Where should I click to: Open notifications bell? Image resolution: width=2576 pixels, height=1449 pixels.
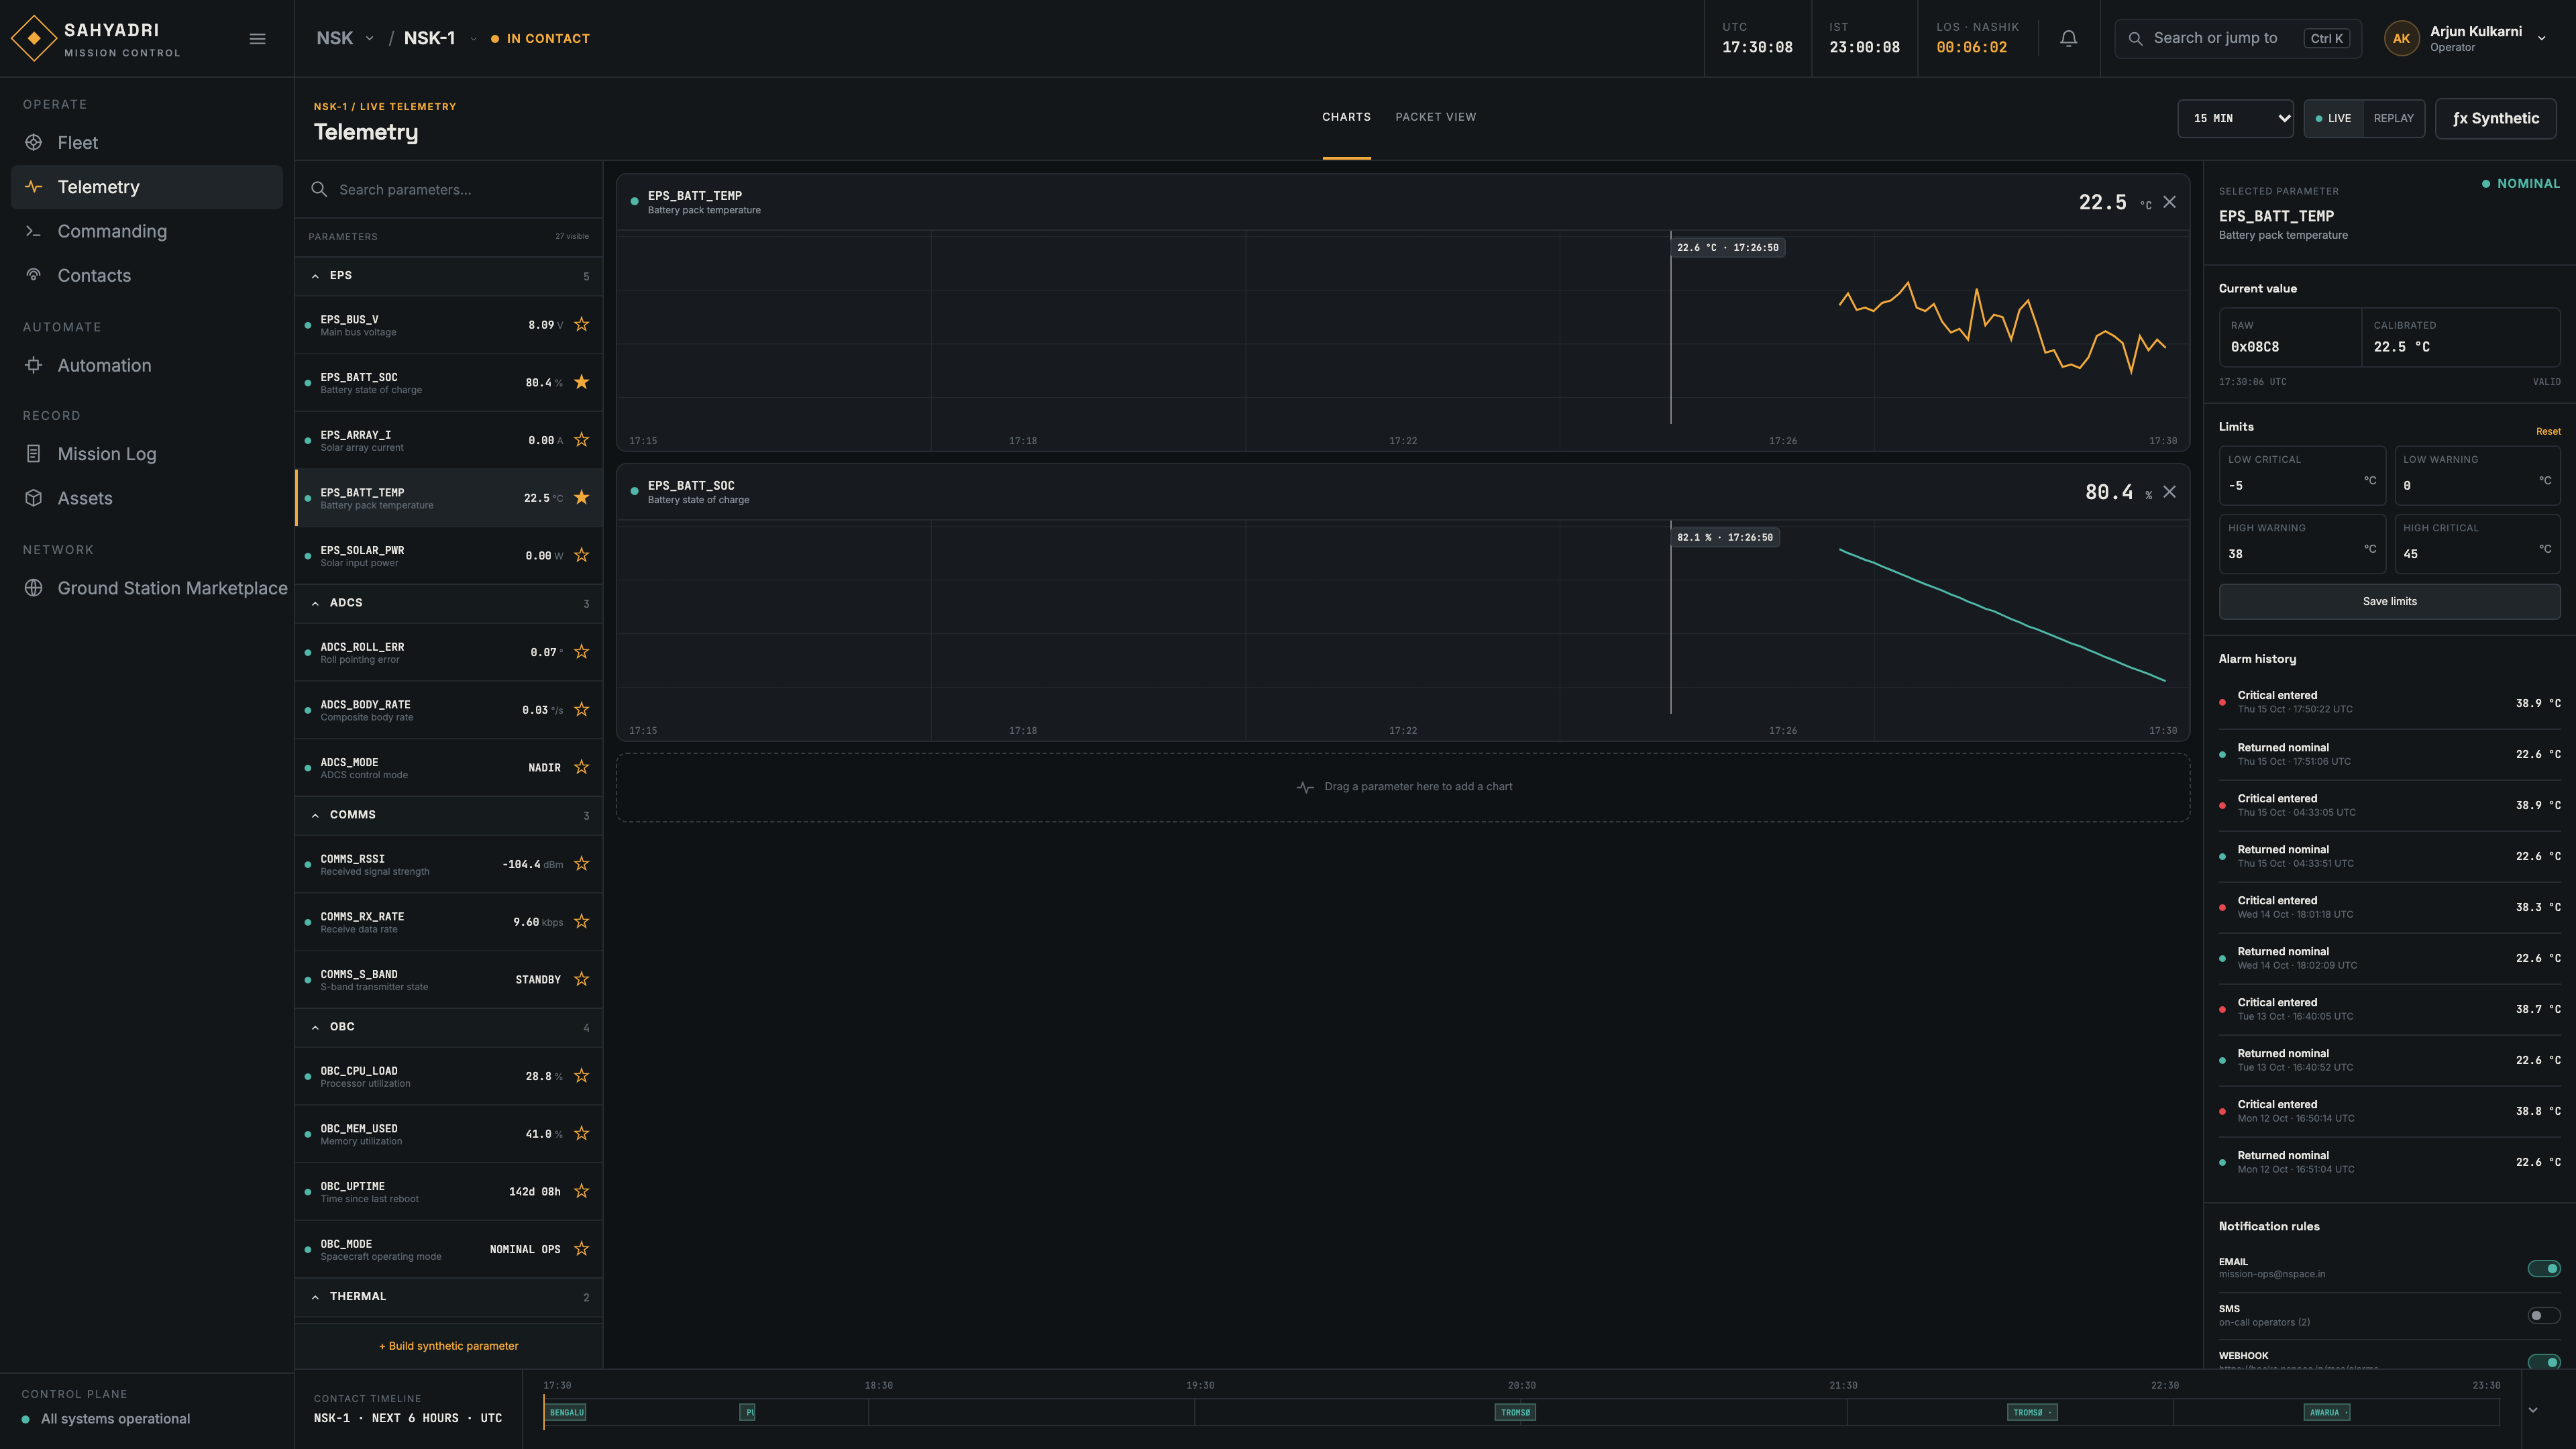[2069, 39]
